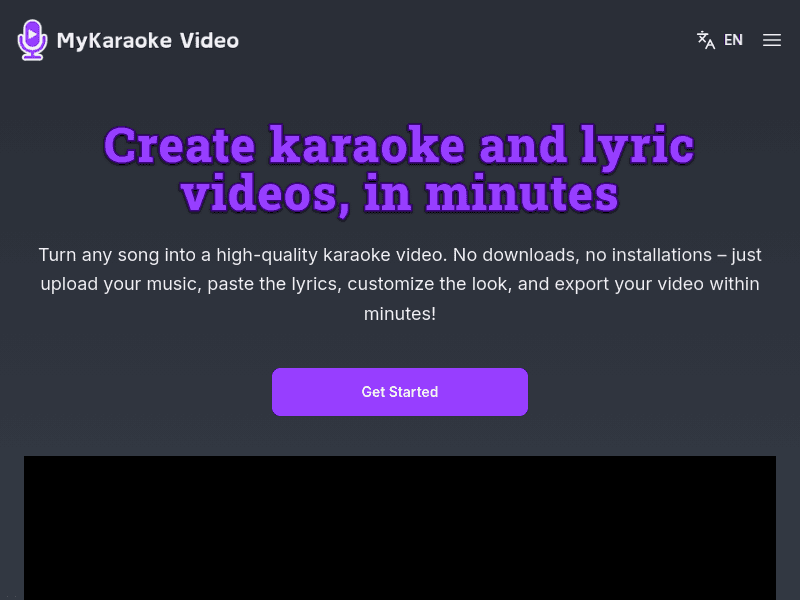The image size is (800, 600).
Task: Tap the mic emblem beside the site name
Action: tap(32, 39)
